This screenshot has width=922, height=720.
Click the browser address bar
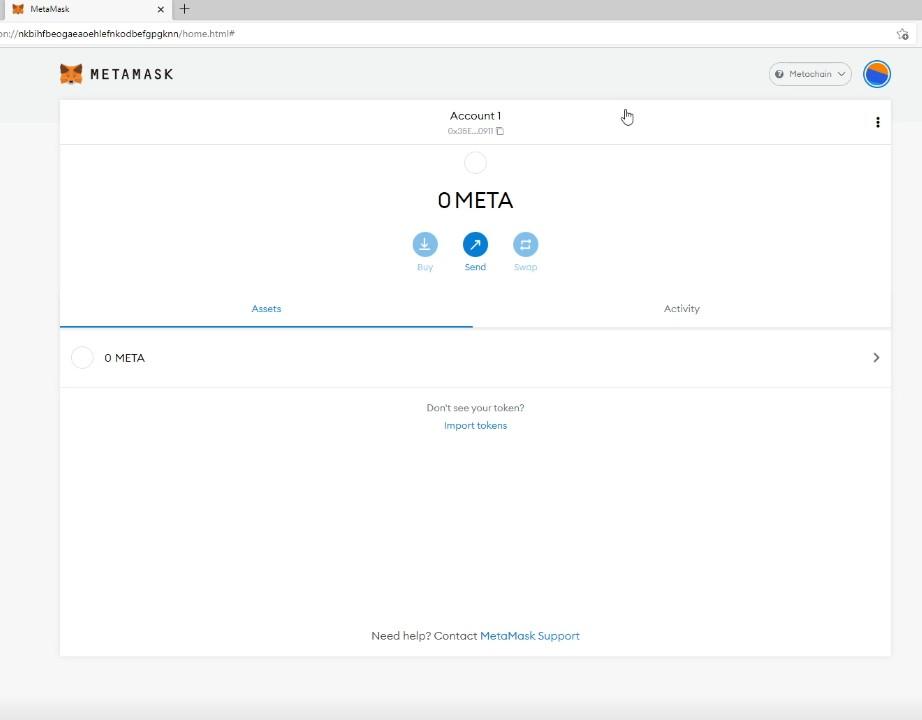pos(447,34)
